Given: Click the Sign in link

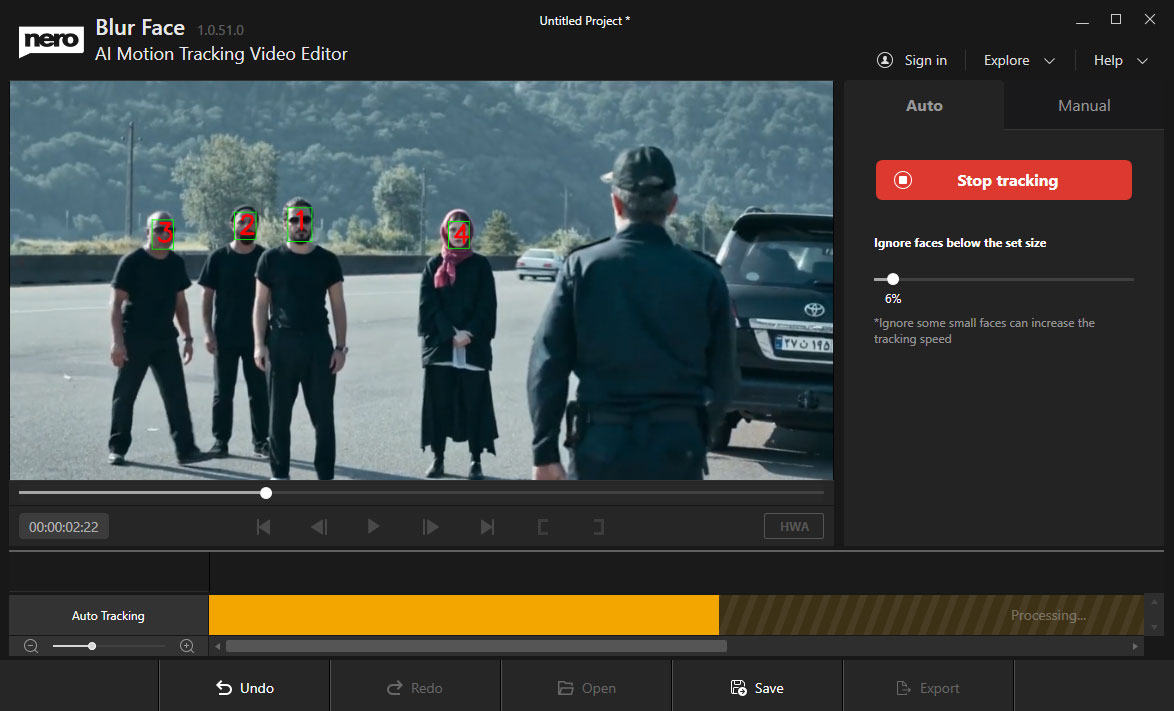Looking at the screenshot, I should (912, 61).
